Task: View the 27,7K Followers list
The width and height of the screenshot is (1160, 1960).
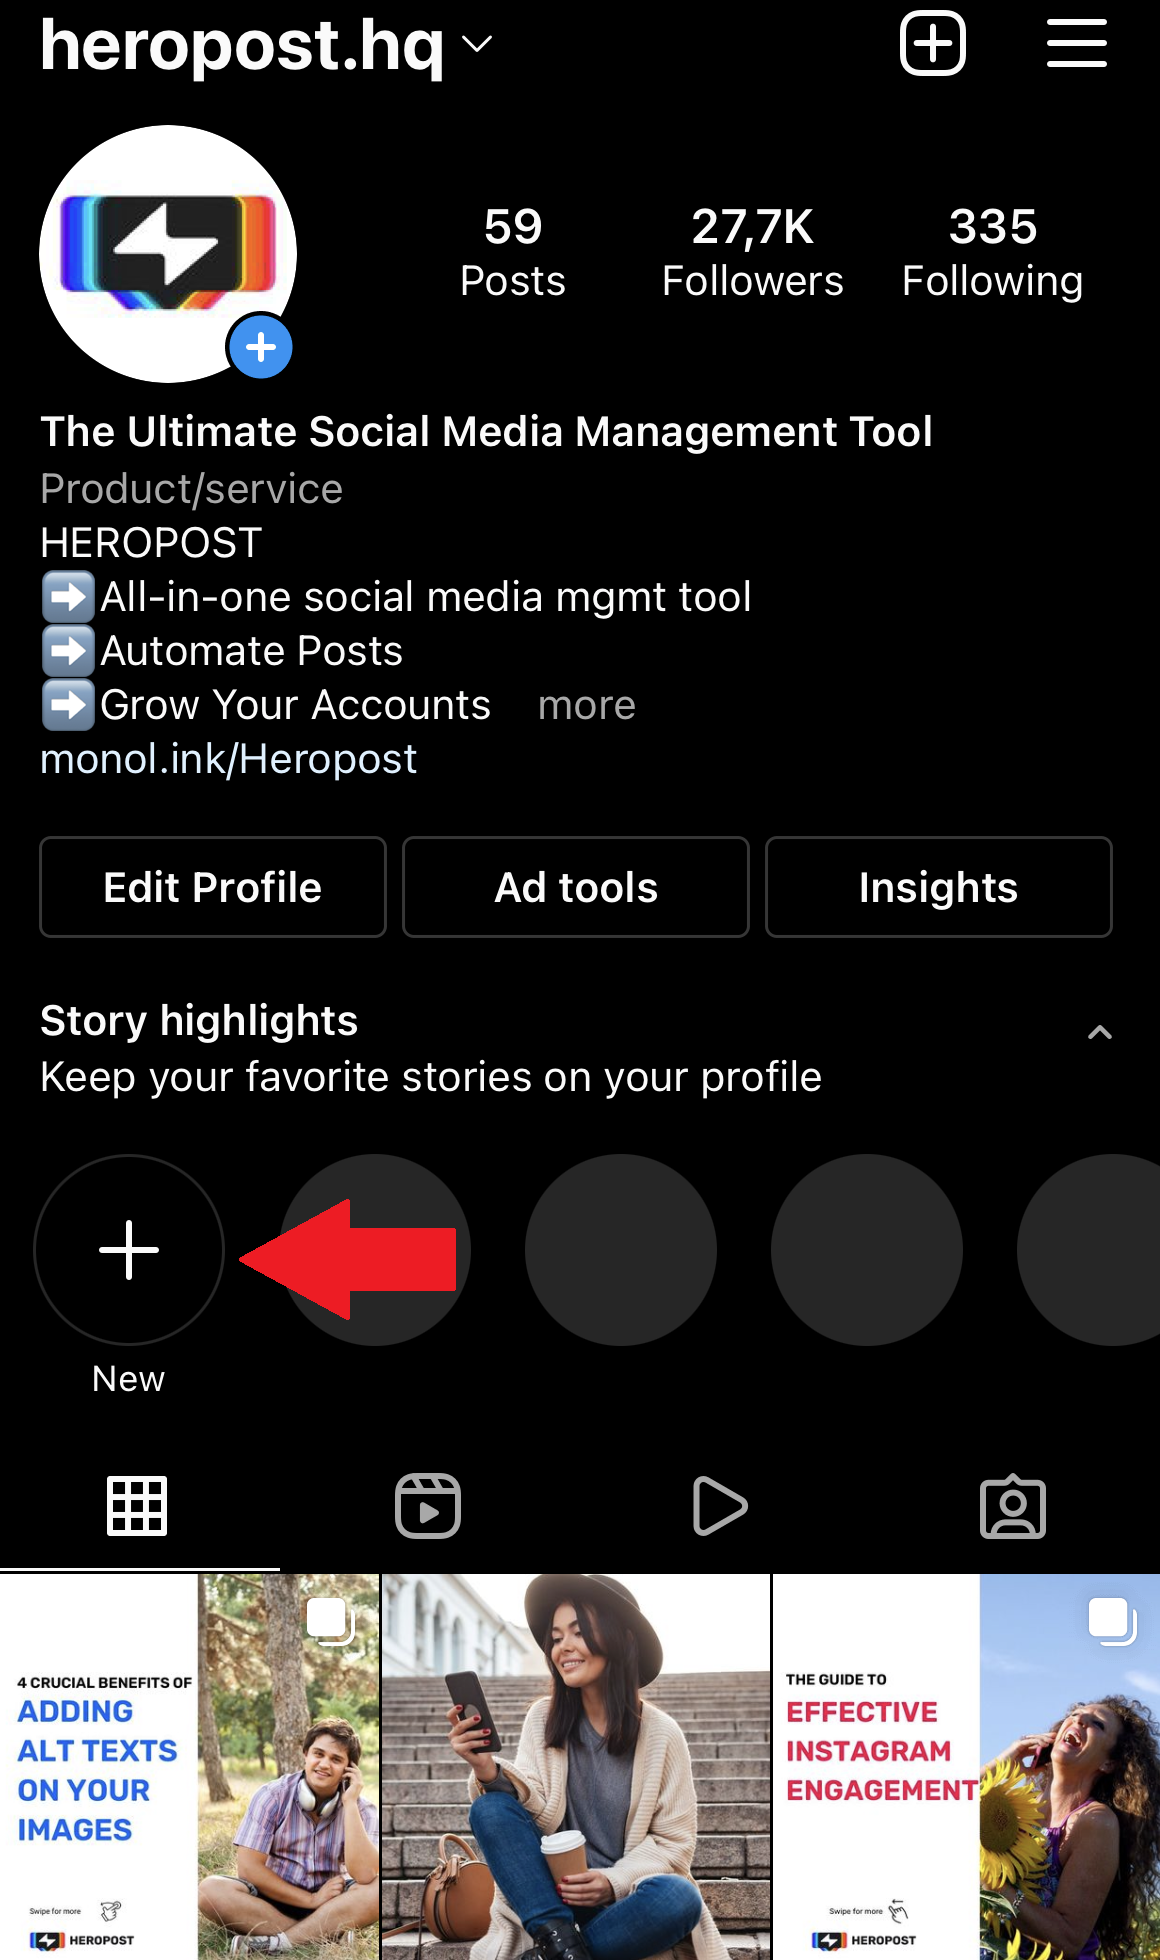Action: pos(753,252)
